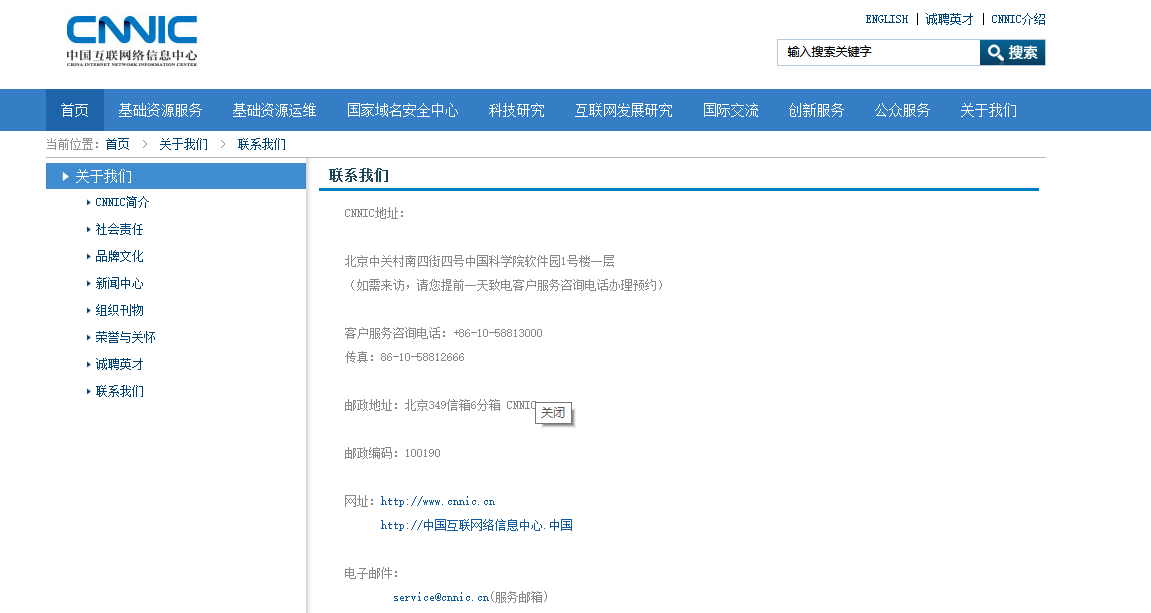1151x613 pixels.
Task: Open the 中国互联网络信息中心.中国 URL link
Action: pyautogui.click(x=476, y=525)
